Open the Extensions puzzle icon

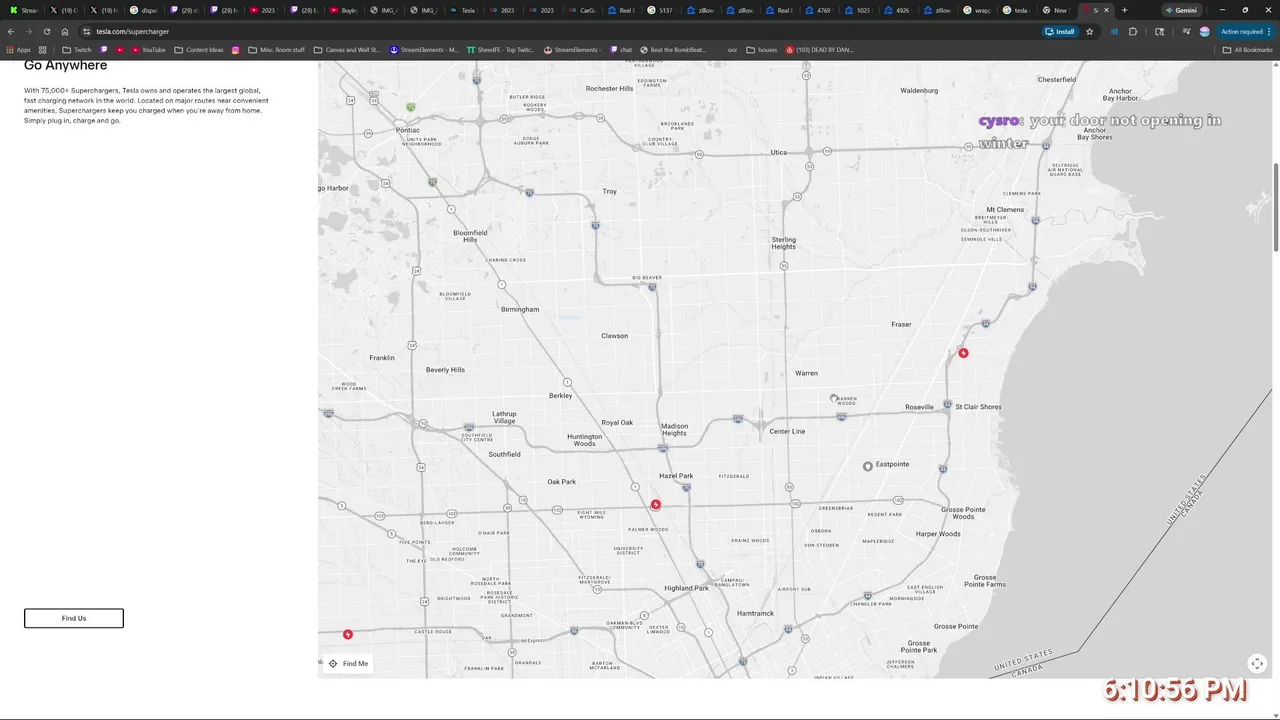coord(1133,31)
